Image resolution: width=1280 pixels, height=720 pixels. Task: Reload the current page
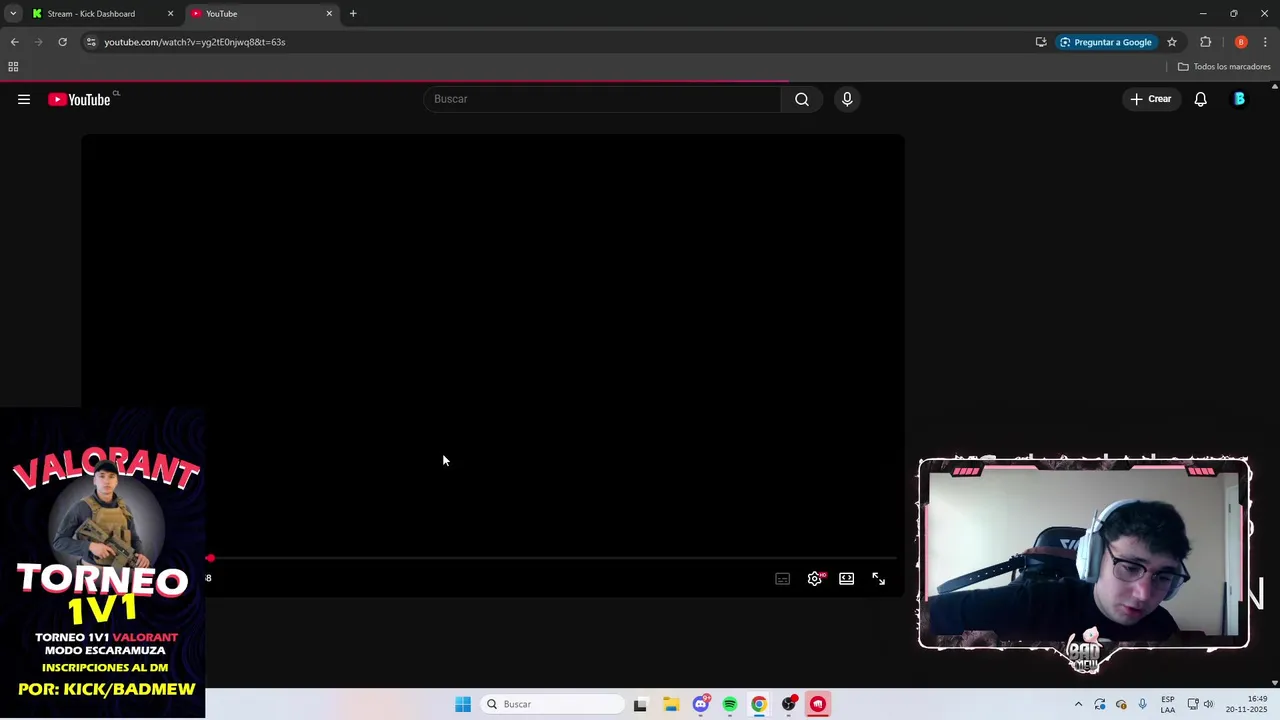point(62,42)
